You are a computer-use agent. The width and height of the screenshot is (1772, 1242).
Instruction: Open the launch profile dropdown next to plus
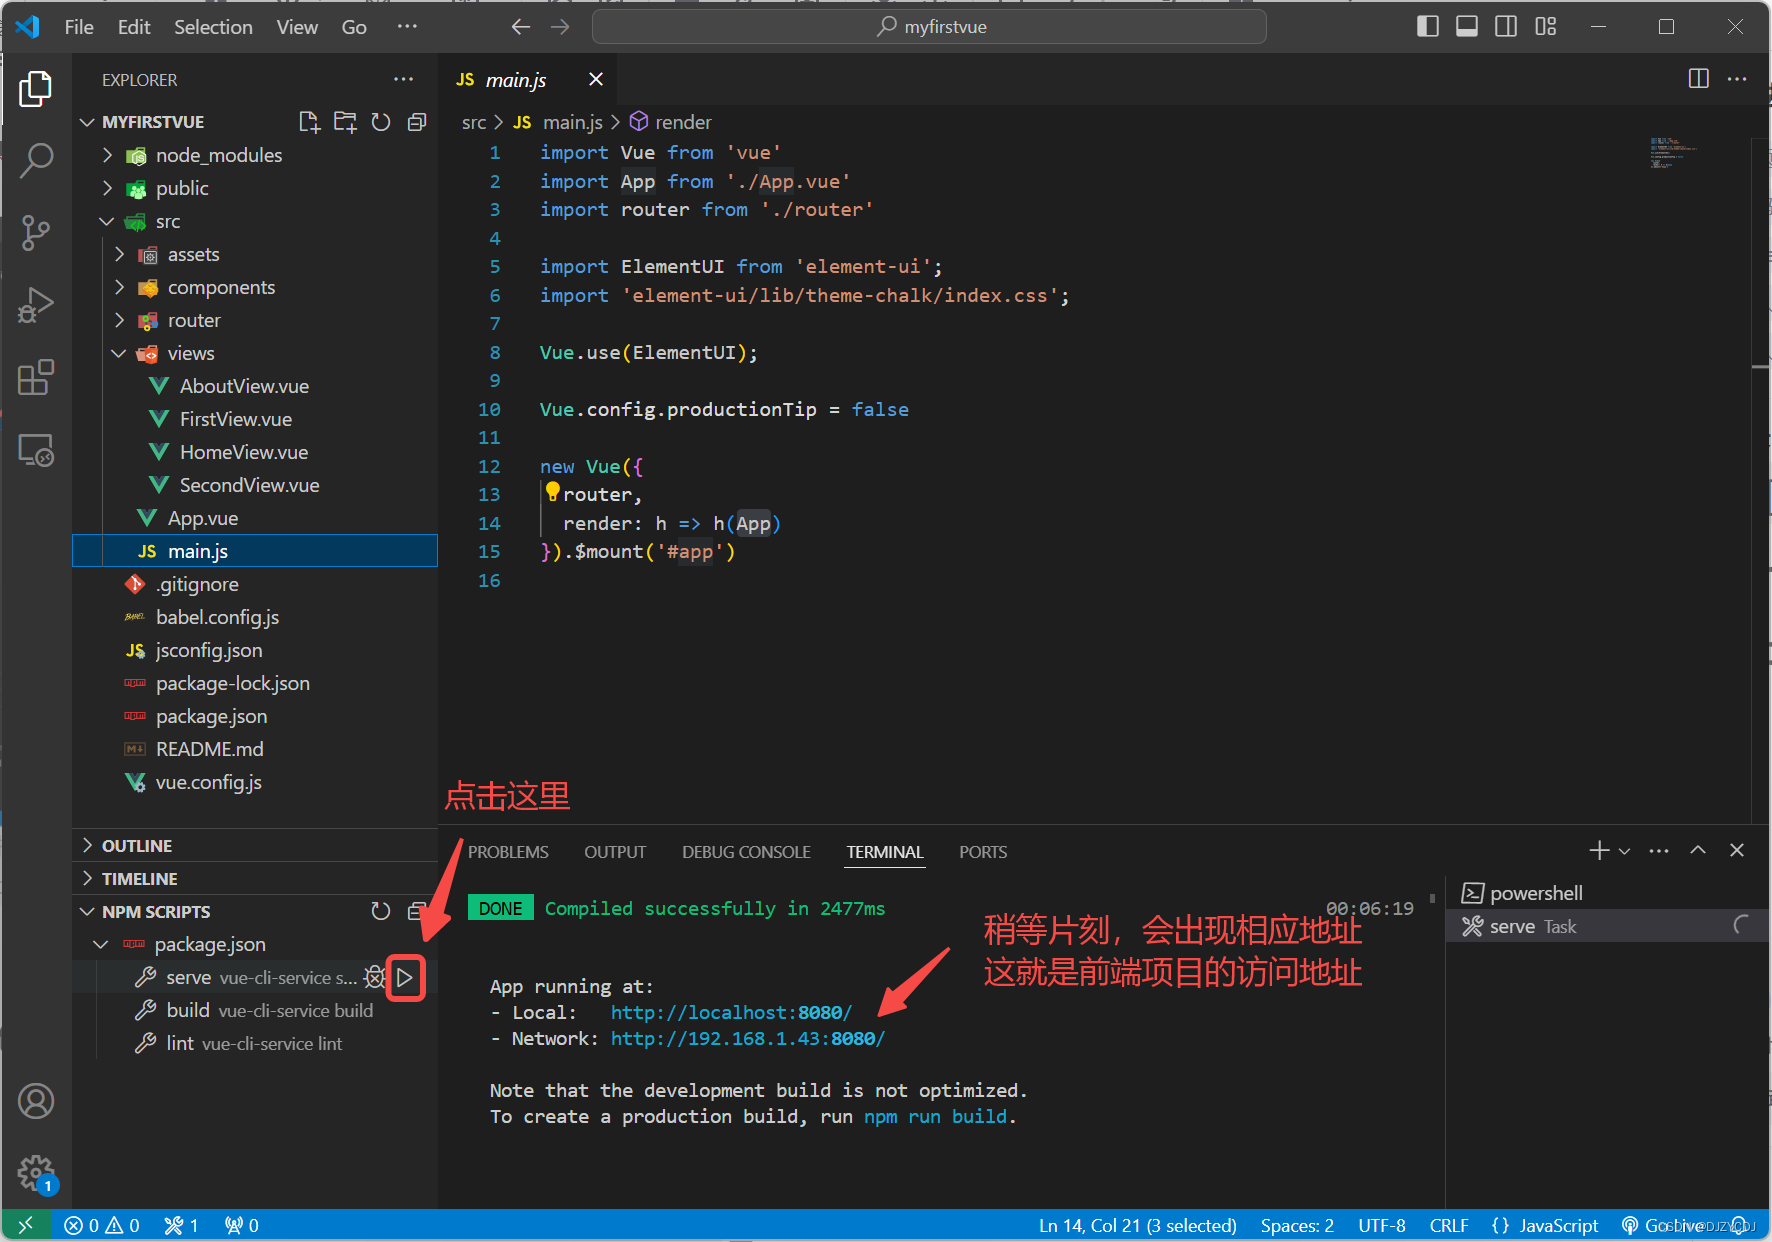point(1624,851)
